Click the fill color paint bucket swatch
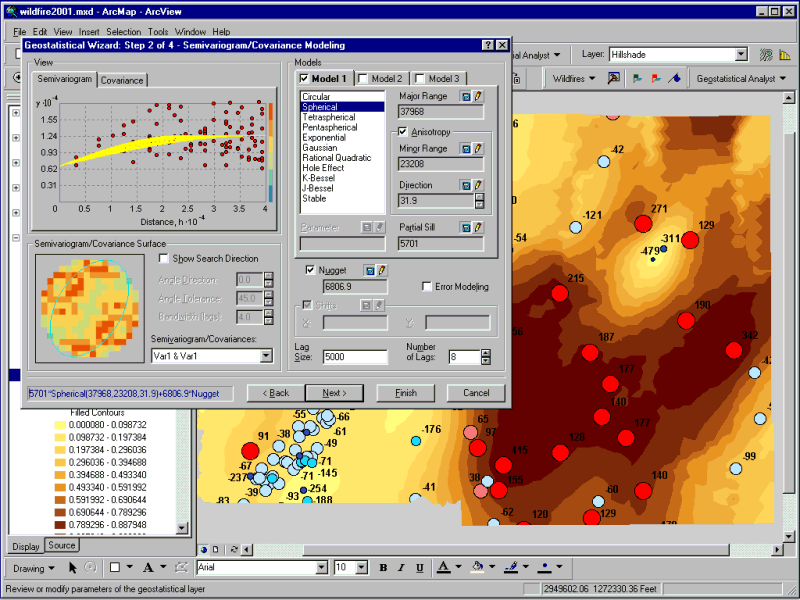The width and height of the screenshot is (800, 600). tap(478, 567)
